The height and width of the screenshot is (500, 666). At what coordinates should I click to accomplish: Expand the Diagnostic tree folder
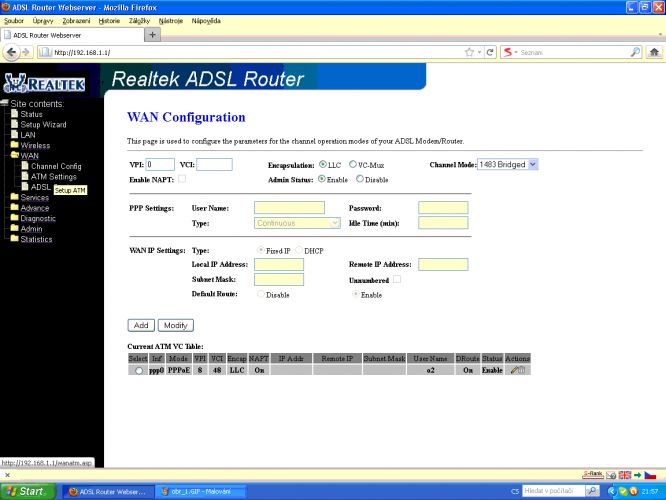coord(14,218)
